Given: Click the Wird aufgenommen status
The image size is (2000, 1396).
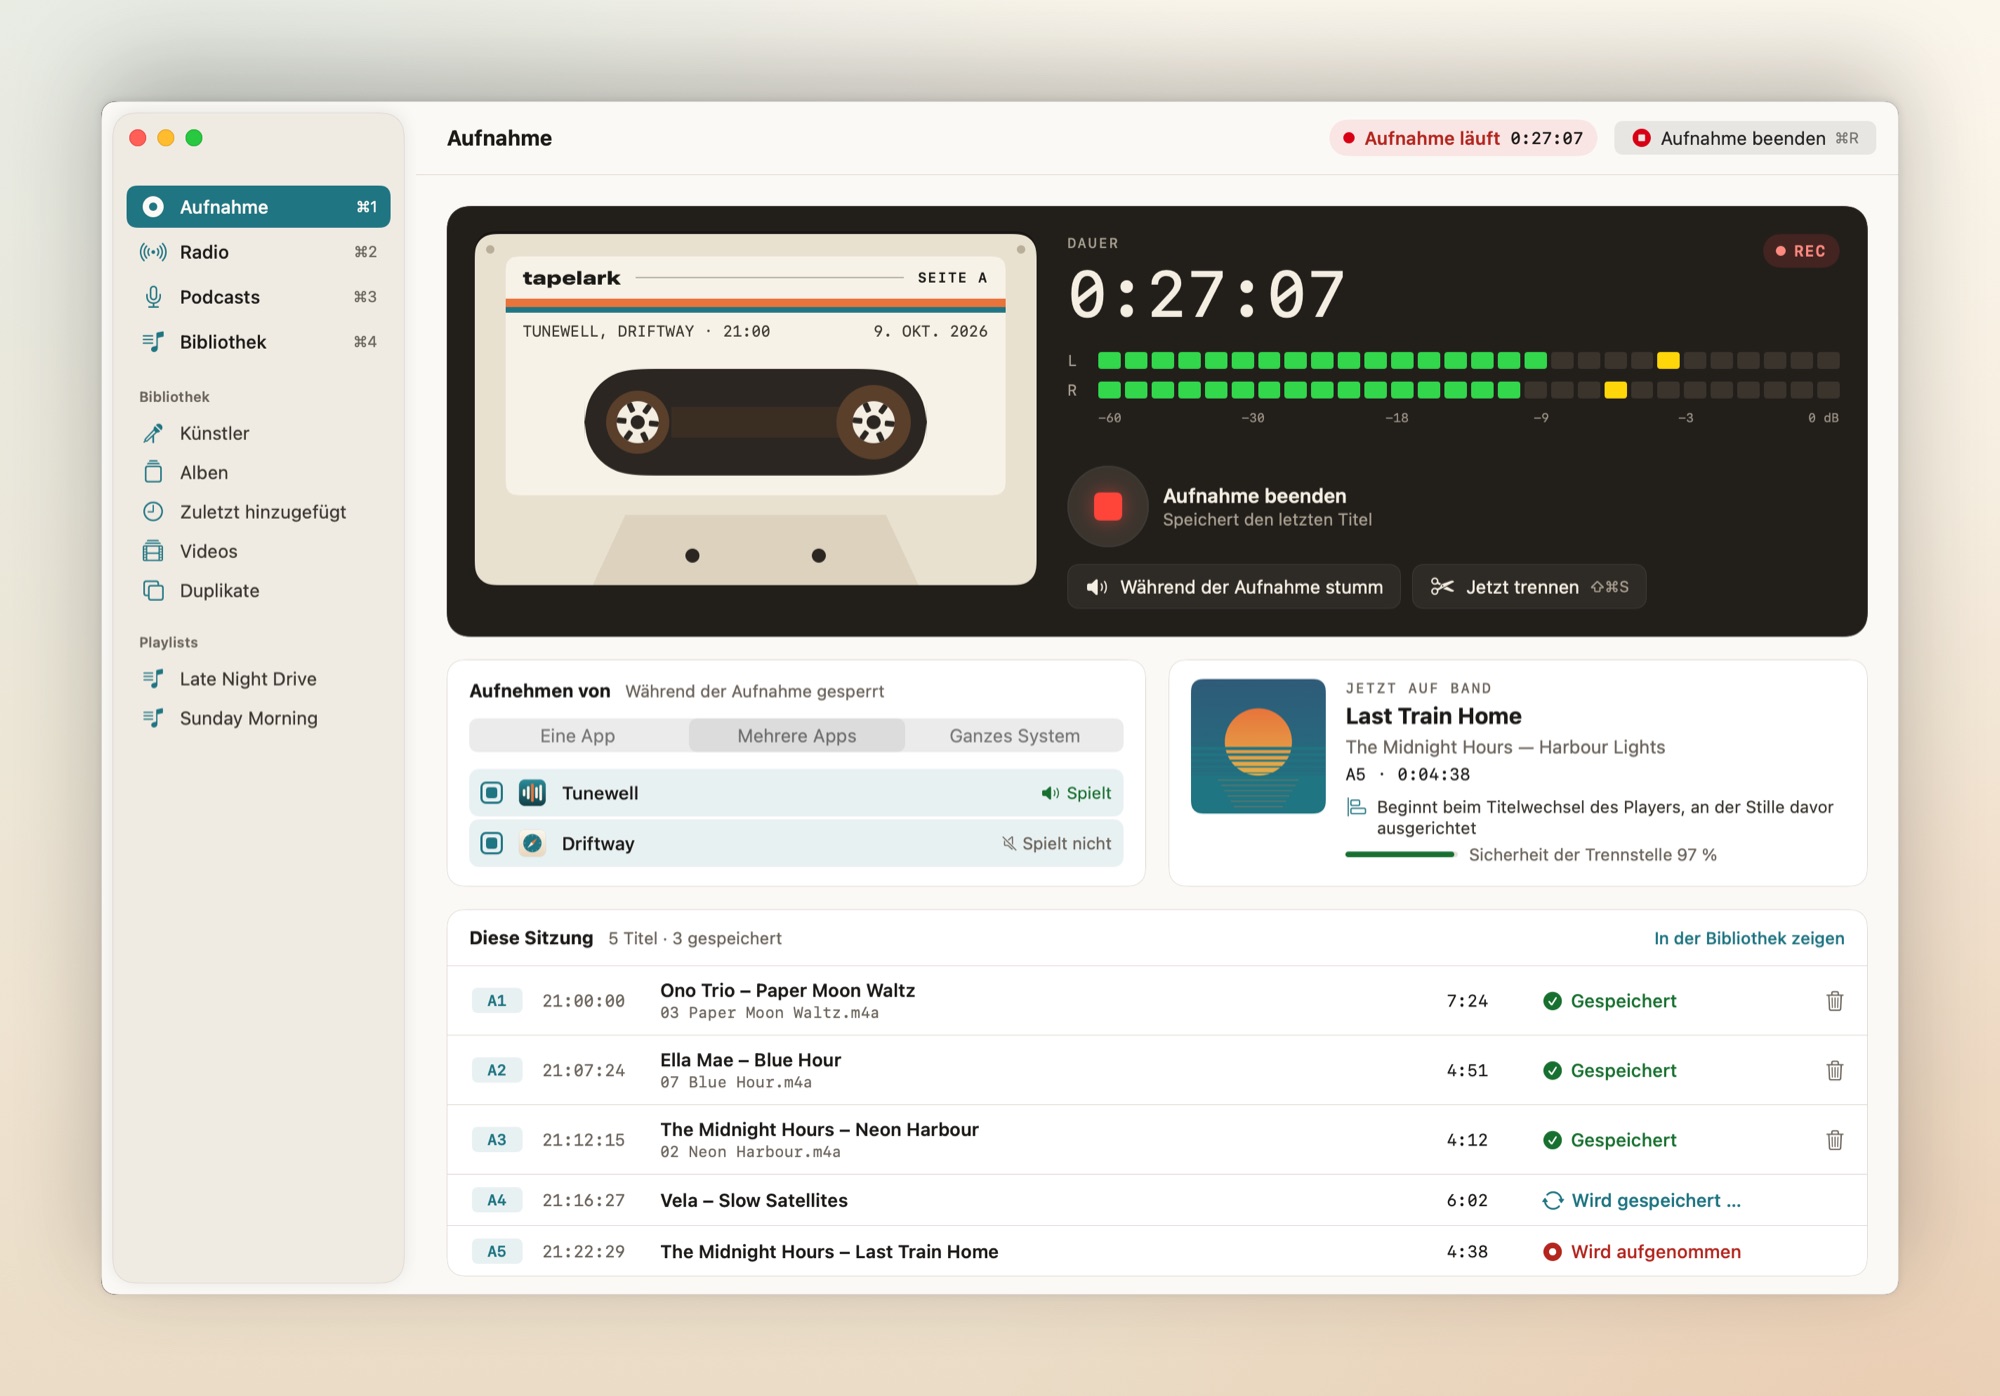Looking at the screenshot, I should coord(1642,1251).
